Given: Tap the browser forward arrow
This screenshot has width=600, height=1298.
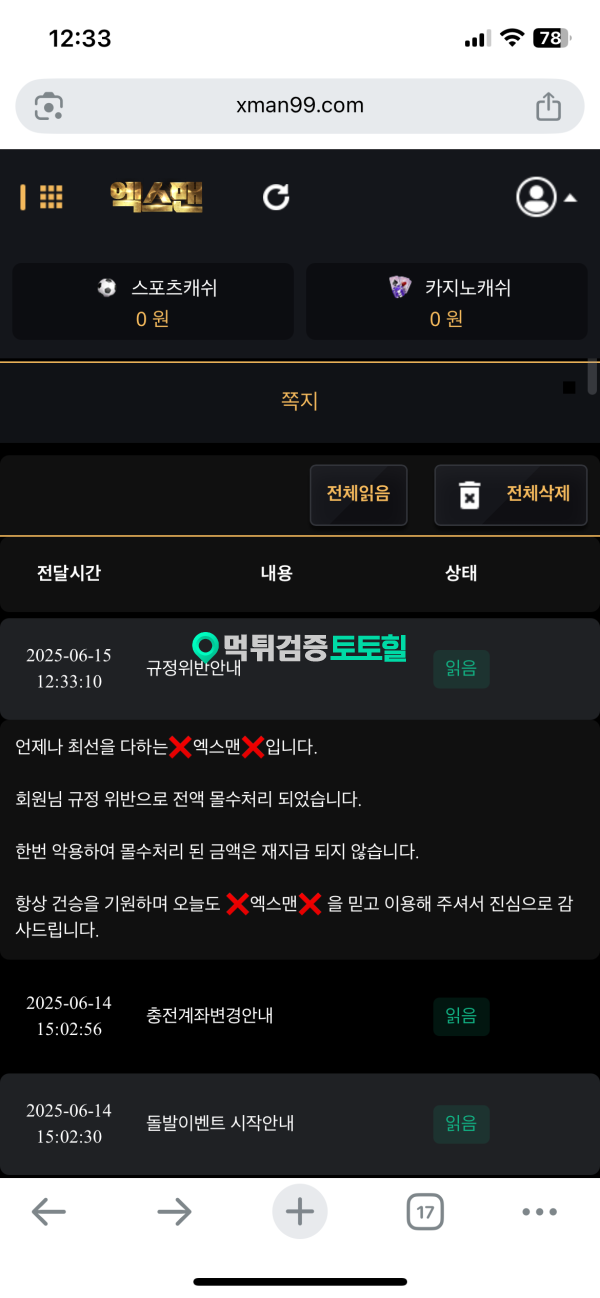Looking at the screenshot, I should tap(174, 1212).
